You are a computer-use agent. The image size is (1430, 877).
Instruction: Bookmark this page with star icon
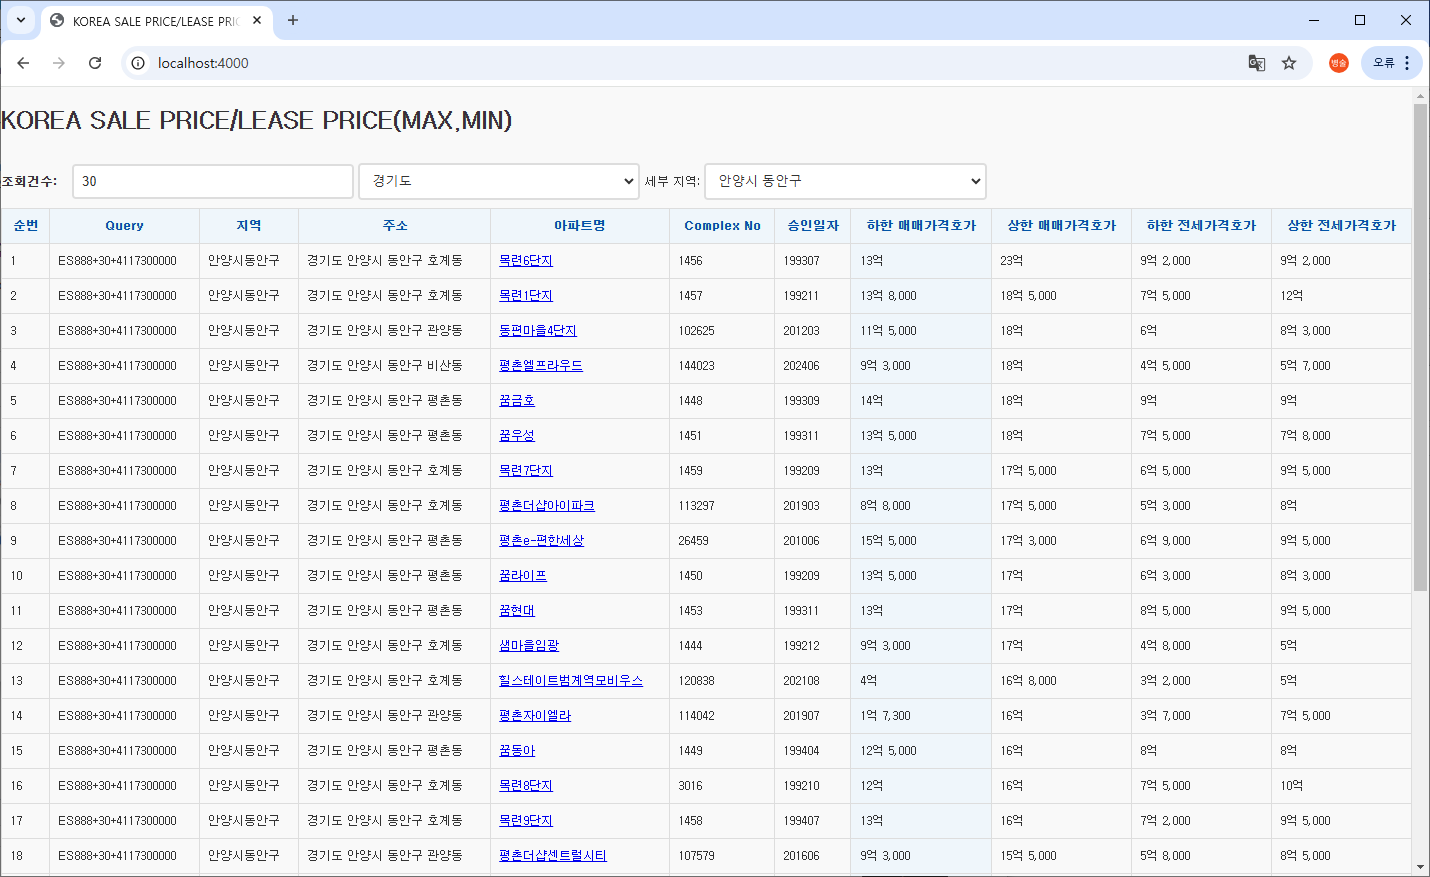1289,63
